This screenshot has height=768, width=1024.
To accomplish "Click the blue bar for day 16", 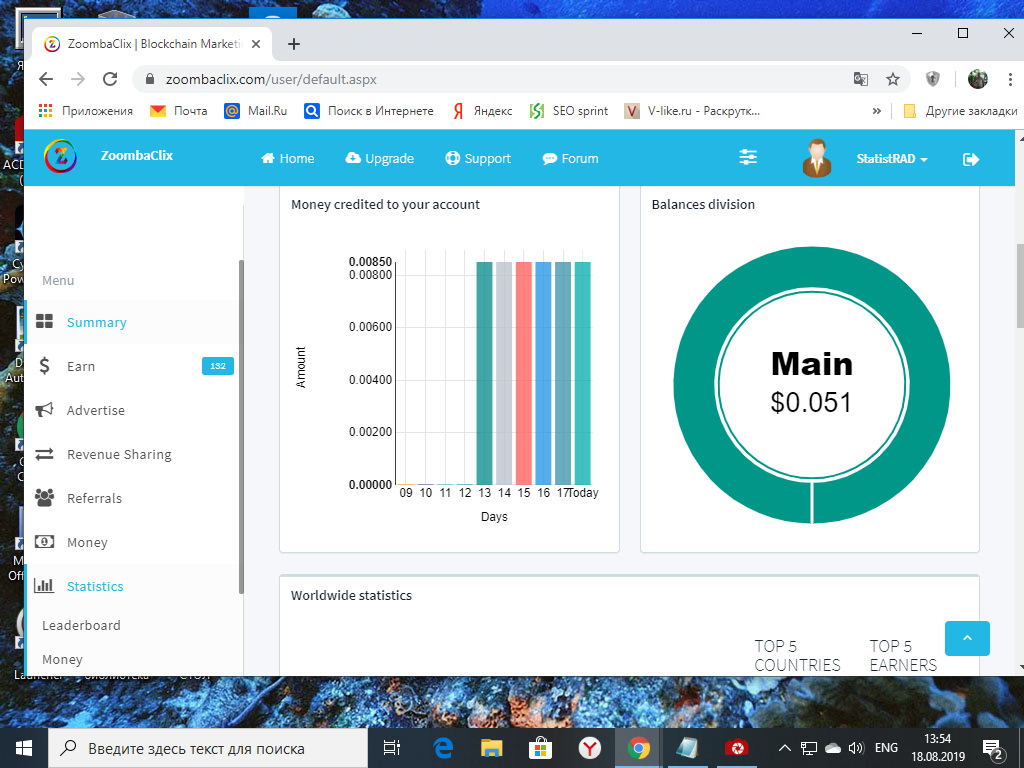I will click(x=543, y=373).
